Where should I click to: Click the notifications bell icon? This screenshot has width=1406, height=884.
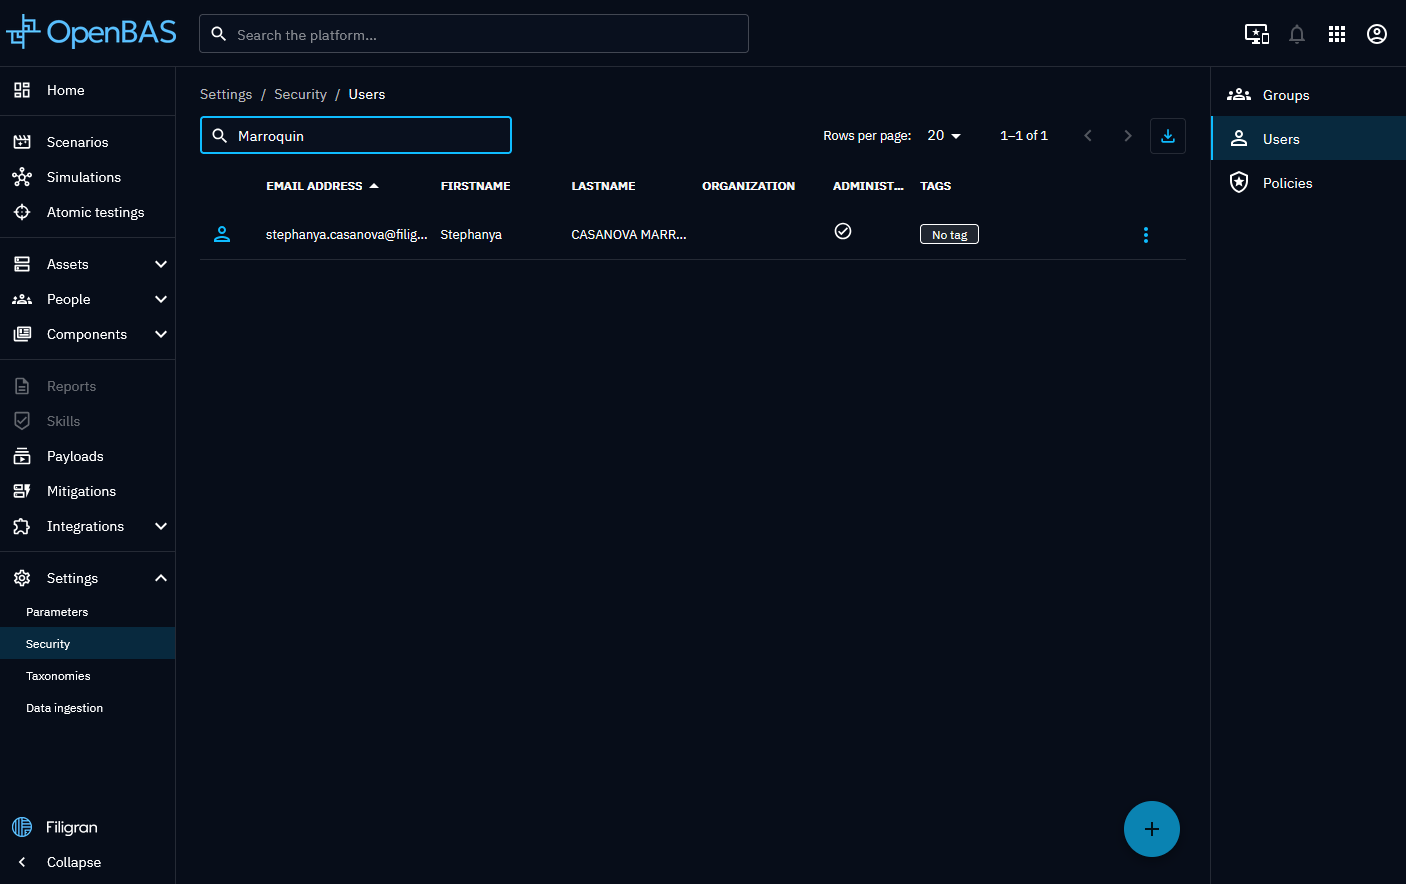1296,35
